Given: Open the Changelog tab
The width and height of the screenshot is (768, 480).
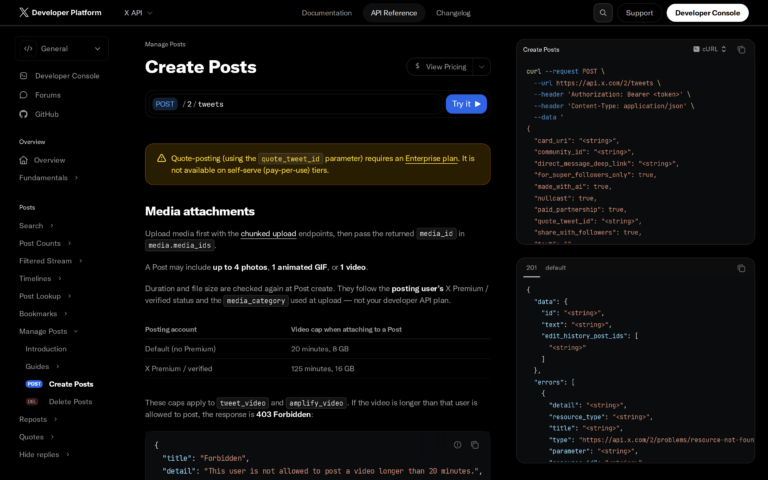Looking at the screenshot, I should click(453, 13).
